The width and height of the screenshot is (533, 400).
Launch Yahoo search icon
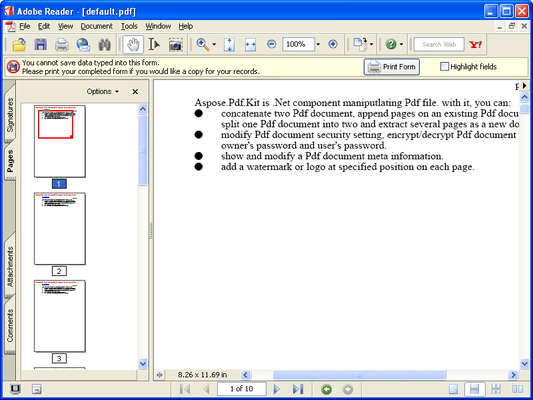pyautogui.click(x=475, y=44)
